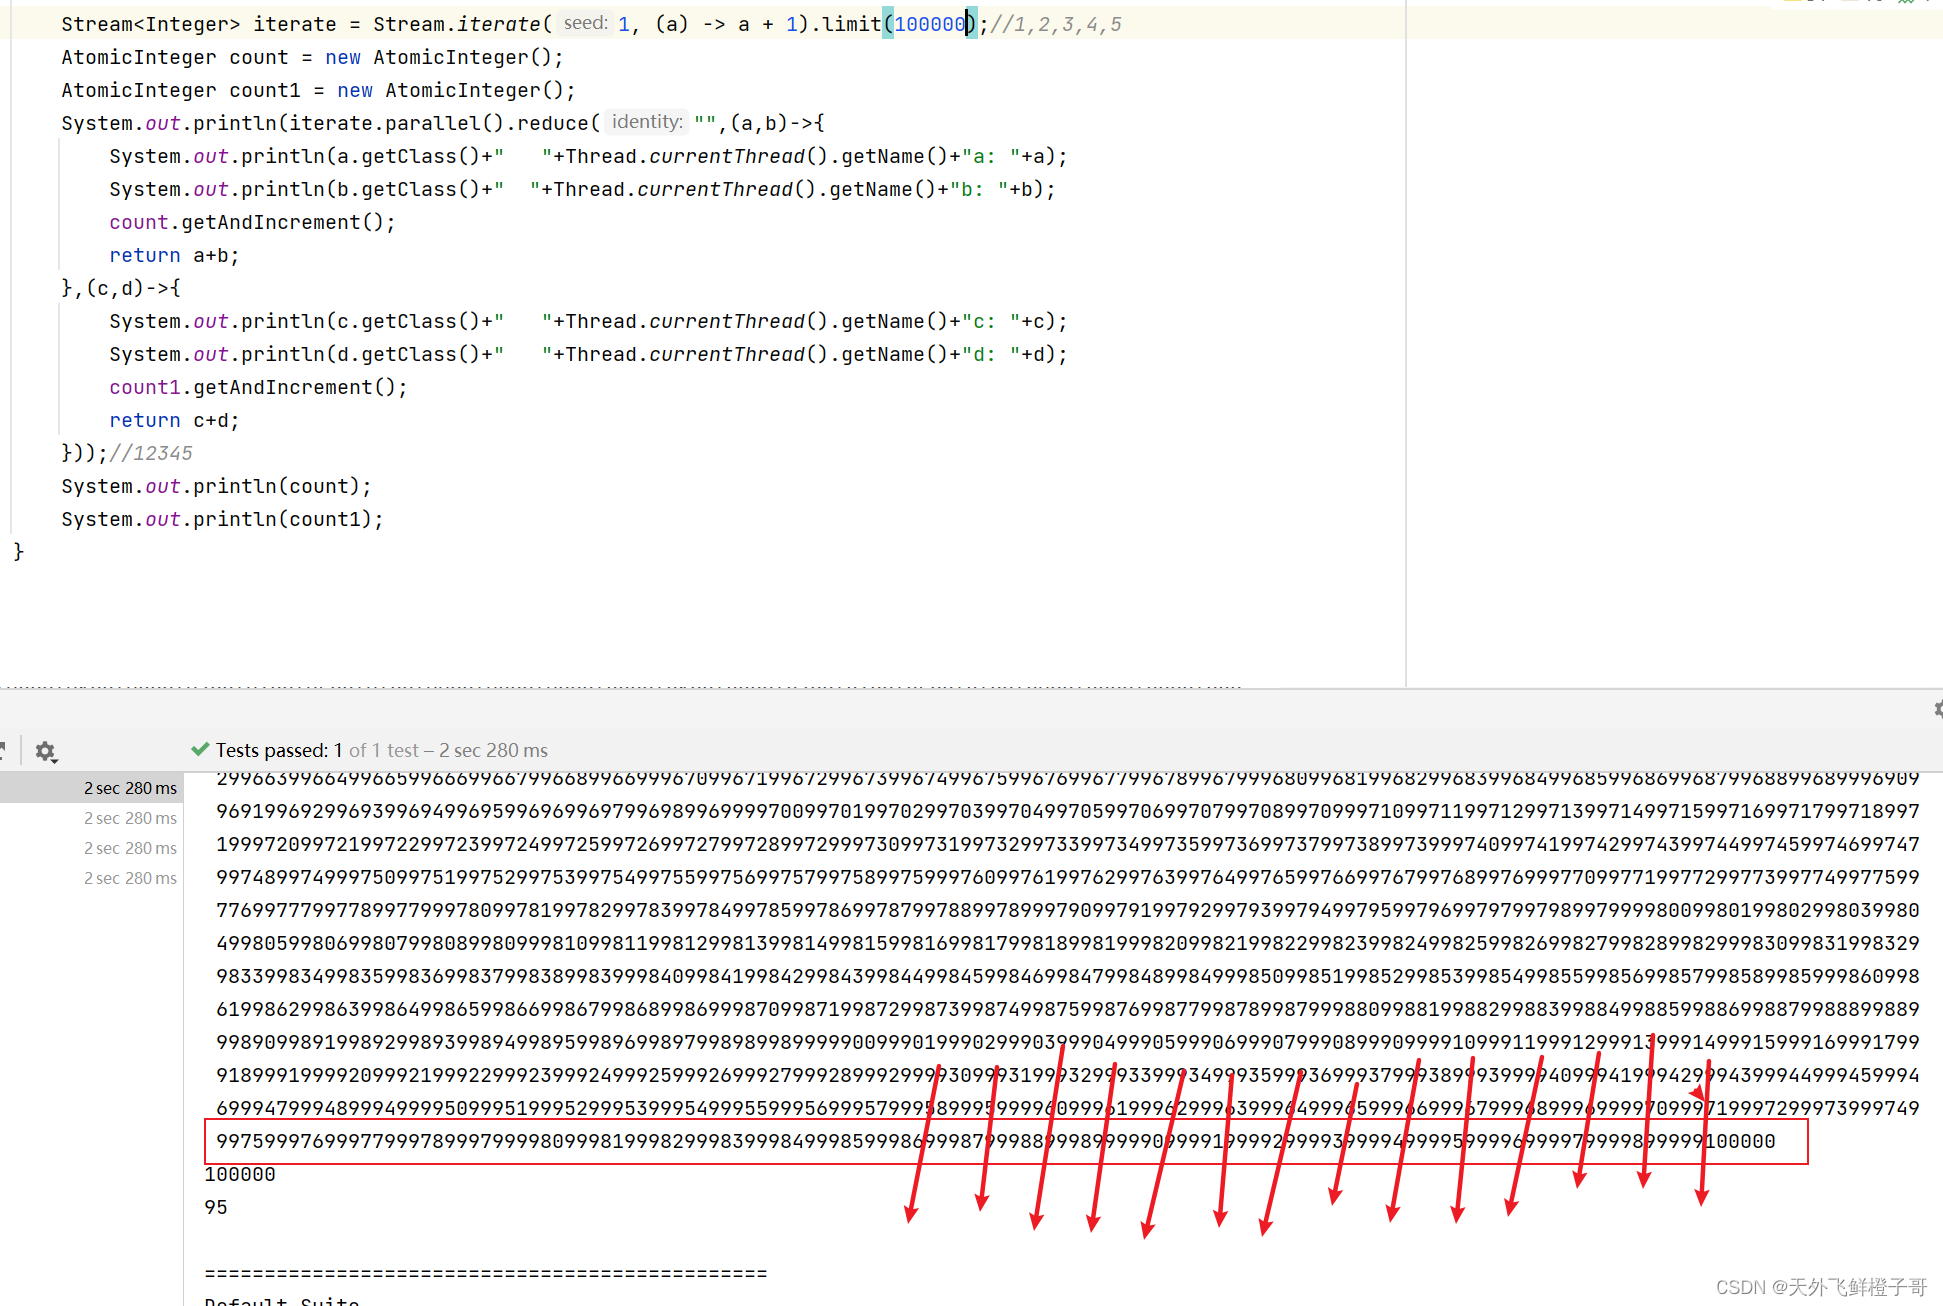Click the 'identity:' inlay hint in reduce call
This screenshot has width=1943, height=1306.
pyautogui.click(x=647, y=122)
